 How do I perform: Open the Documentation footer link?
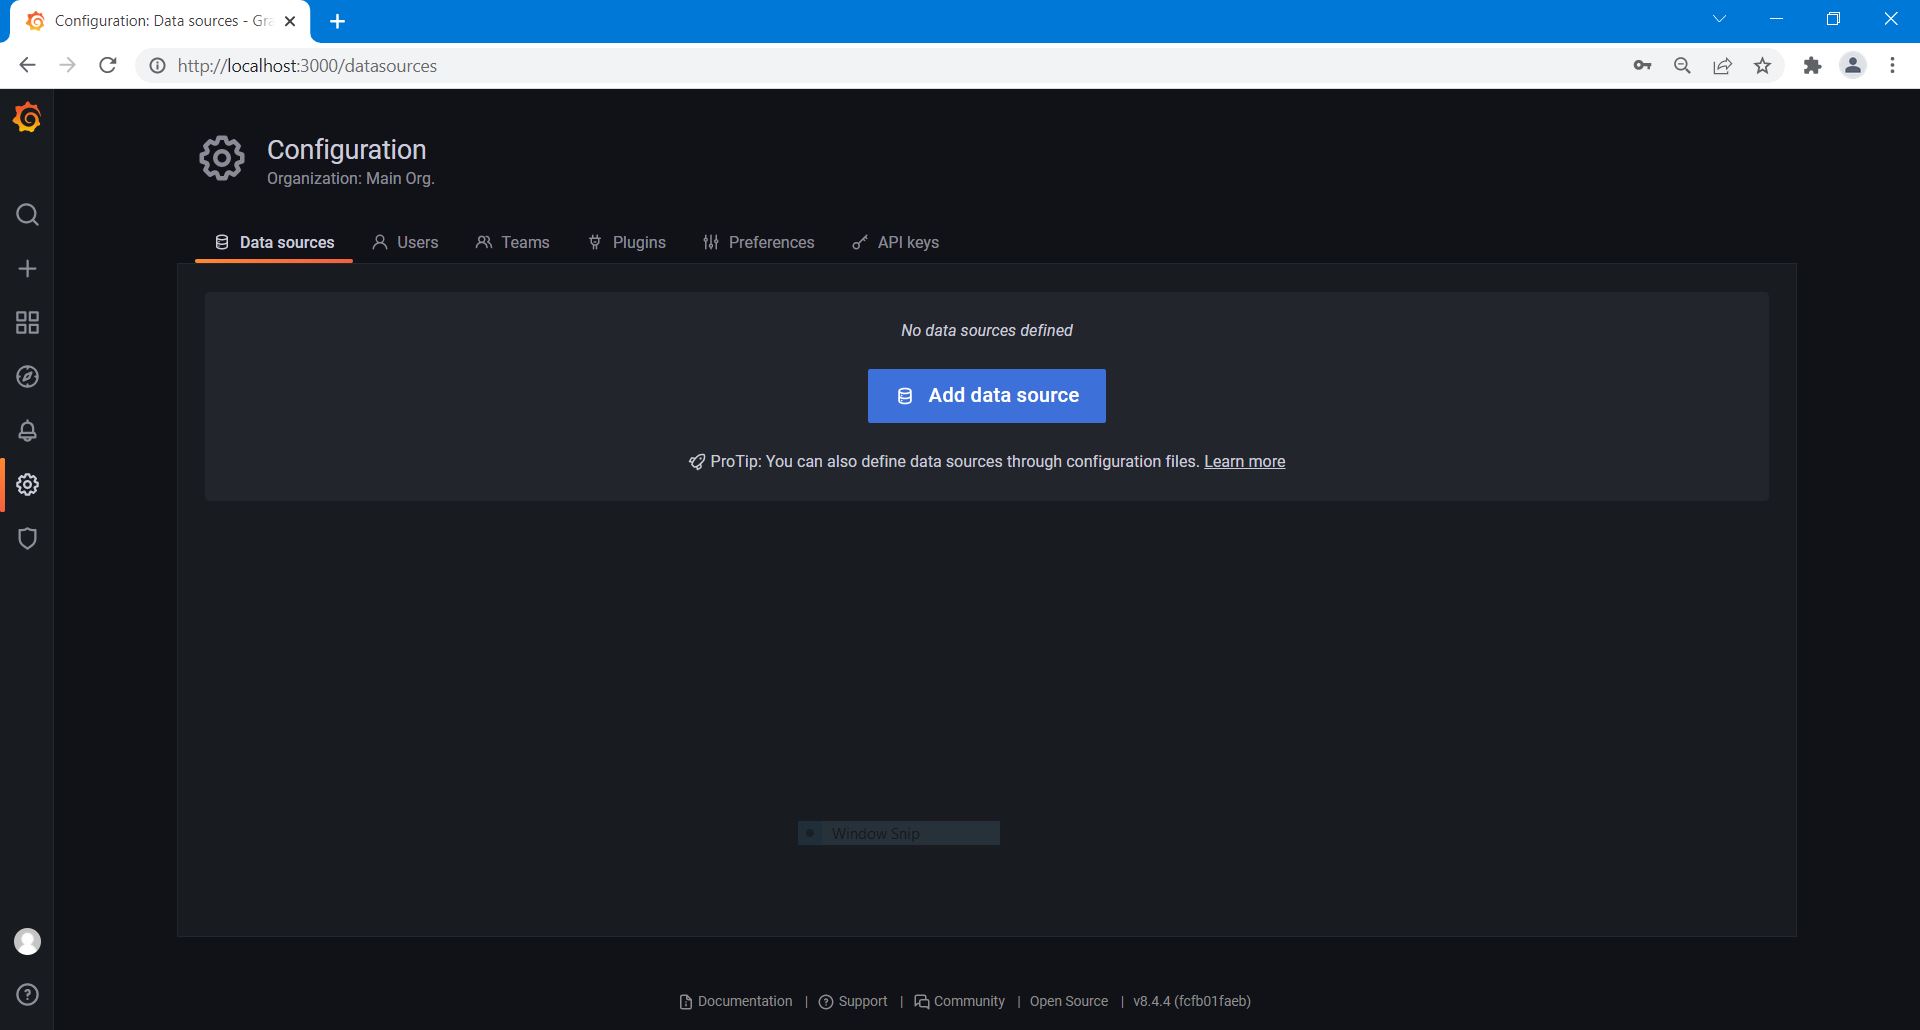pyautogui.click(x=736, y=1001)
